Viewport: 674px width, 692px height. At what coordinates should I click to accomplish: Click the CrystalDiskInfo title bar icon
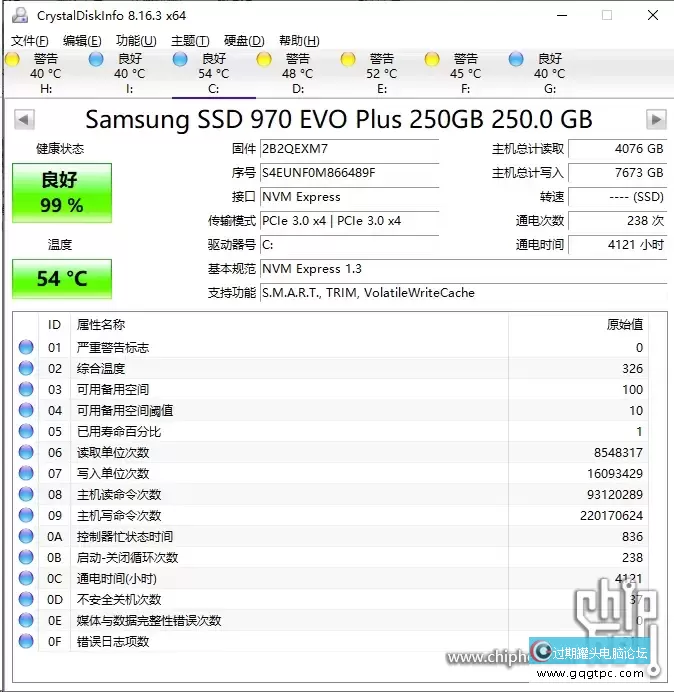coord(18,16)
